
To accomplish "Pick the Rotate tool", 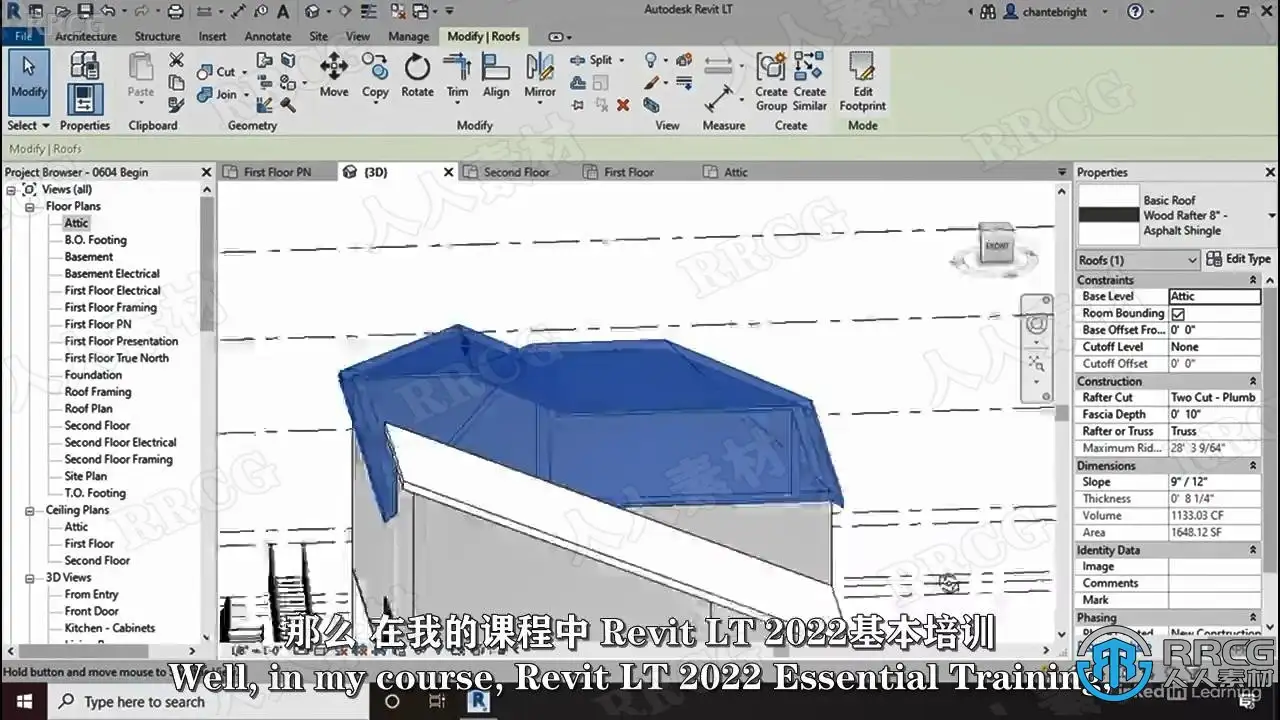I will (417, 76).
